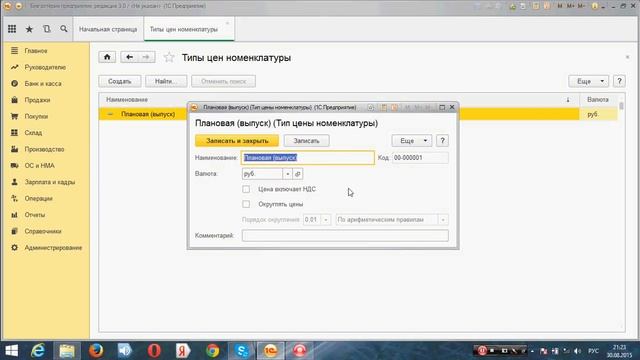Viewport: 640px width, 360px height.
Task: Open Отчеты section
Action: tap(35, 215)
